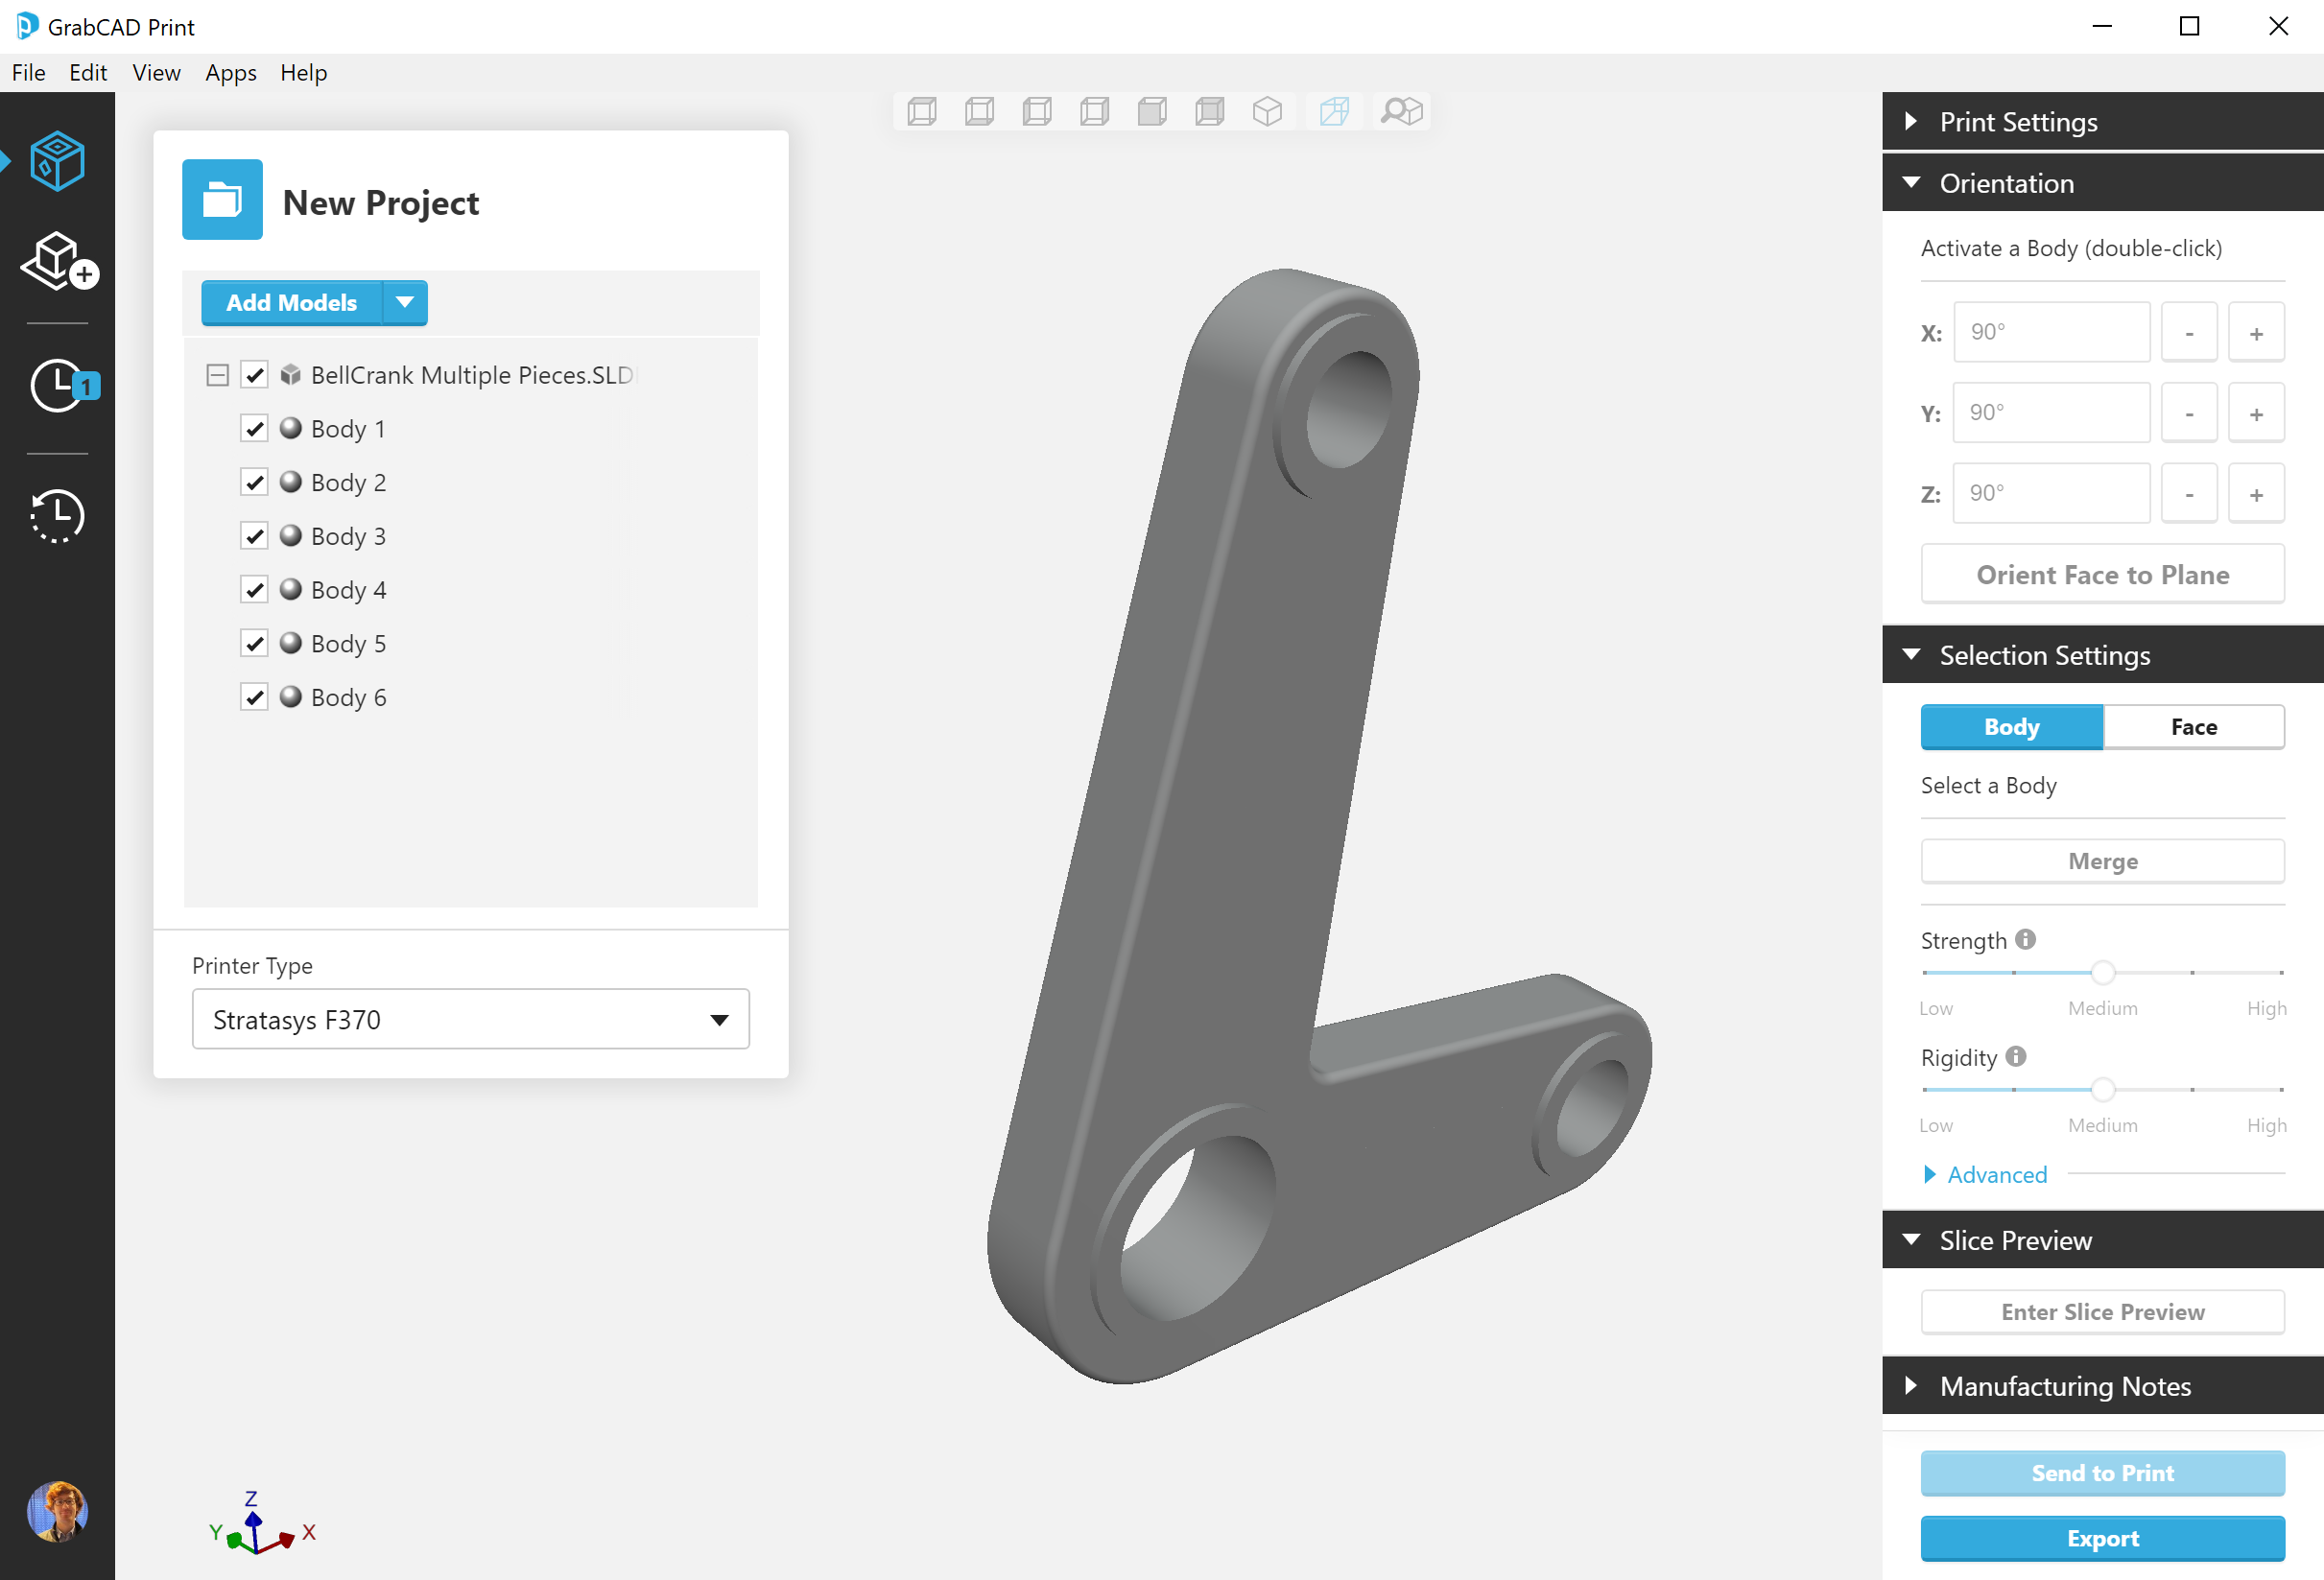Click the Strength slider handle
Viewport: 2324px width, 1580px height.
point(2102,972)
